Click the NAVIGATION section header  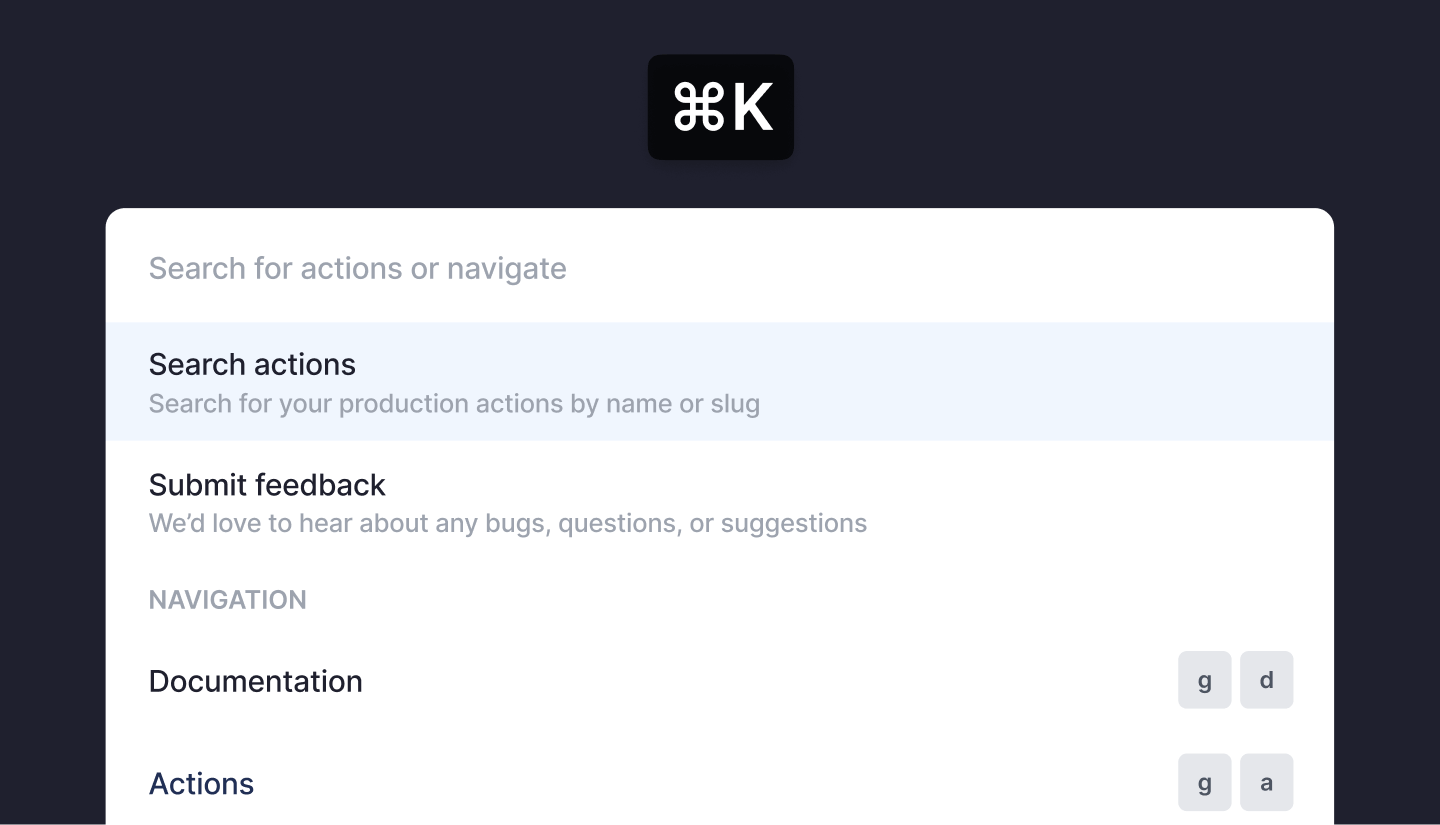(228, 599)
